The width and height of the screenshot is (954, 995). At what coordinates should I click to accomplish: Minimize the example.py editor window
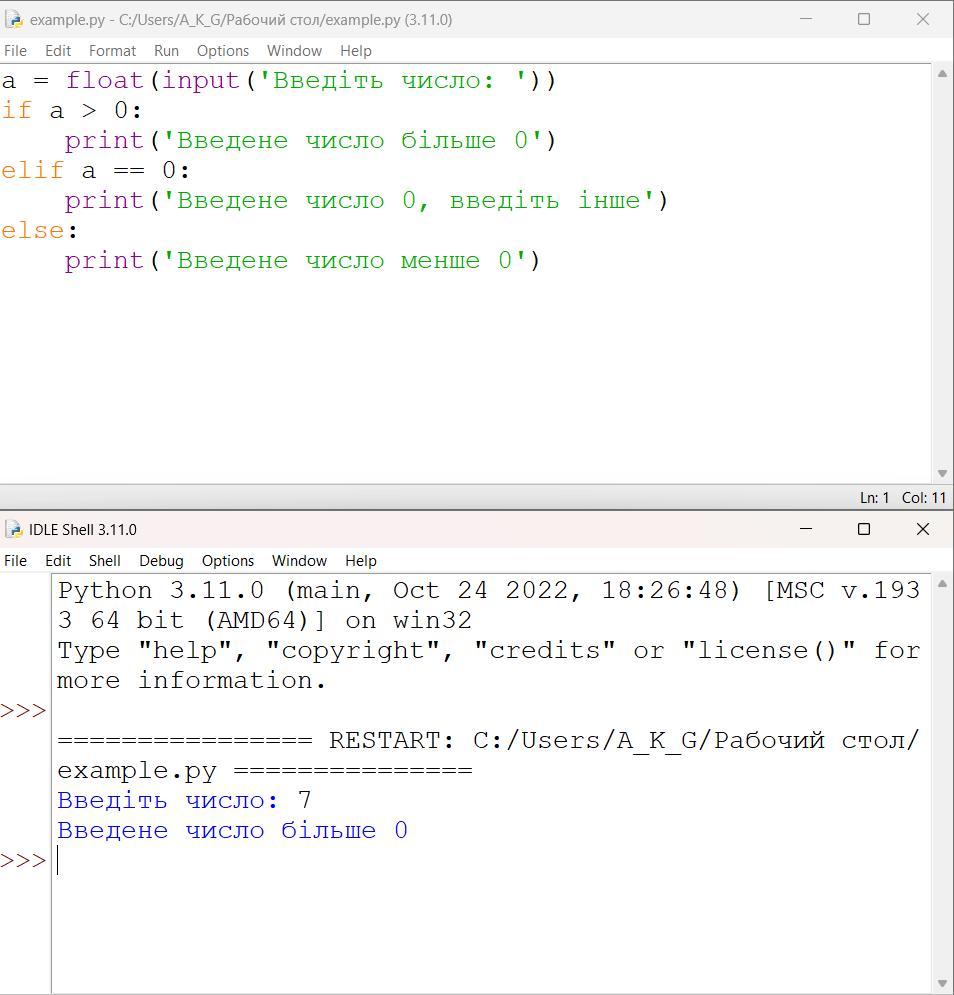[x=806, y=19]
